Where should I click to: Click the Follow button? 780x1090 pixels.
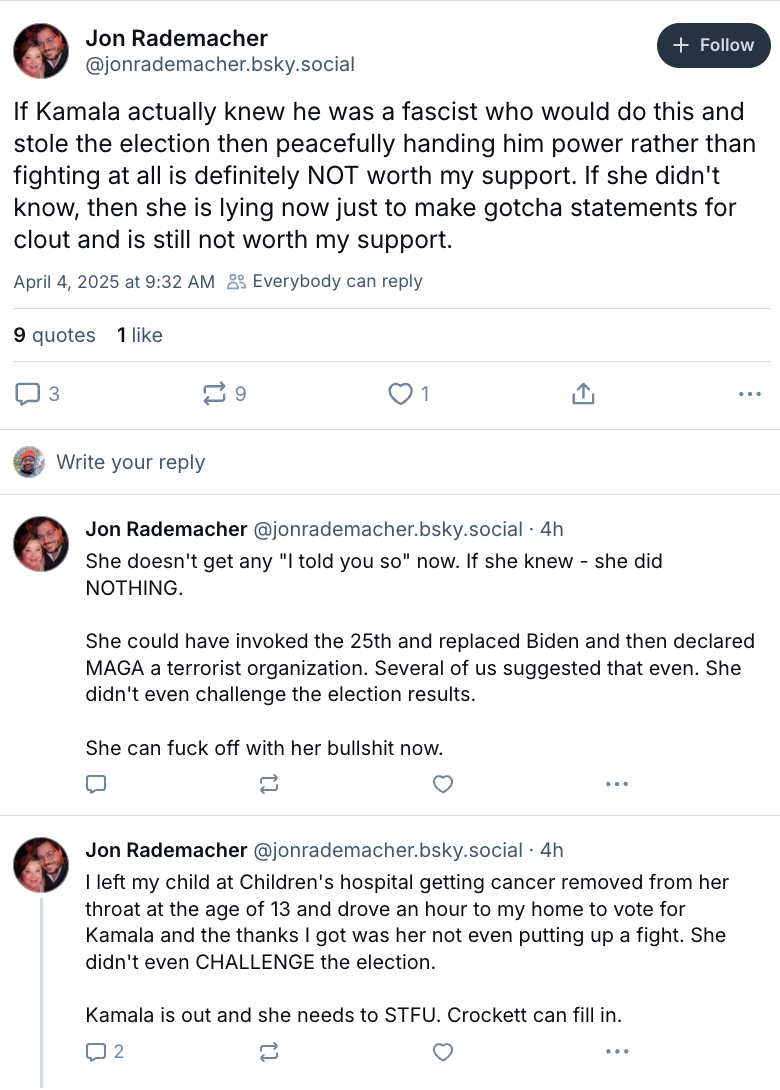713,45
